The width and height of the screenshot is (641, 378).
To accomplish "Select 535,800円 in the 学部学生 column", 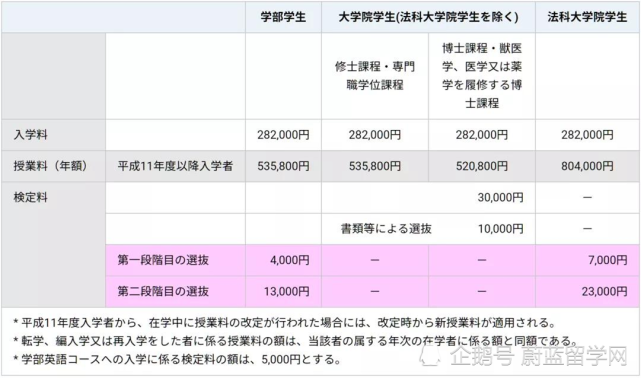I will [x=283, y=166].
